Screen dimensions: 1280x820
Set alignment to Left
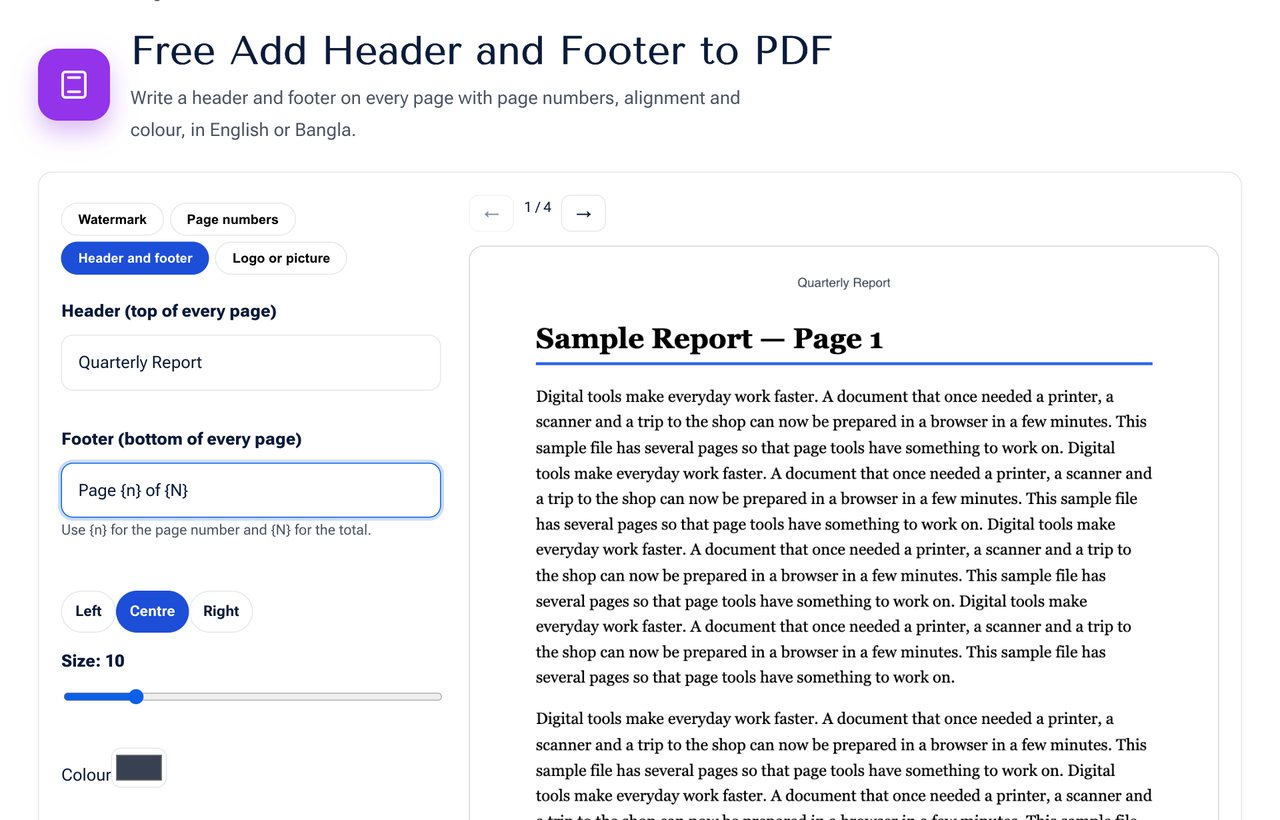tap(88, 611)
